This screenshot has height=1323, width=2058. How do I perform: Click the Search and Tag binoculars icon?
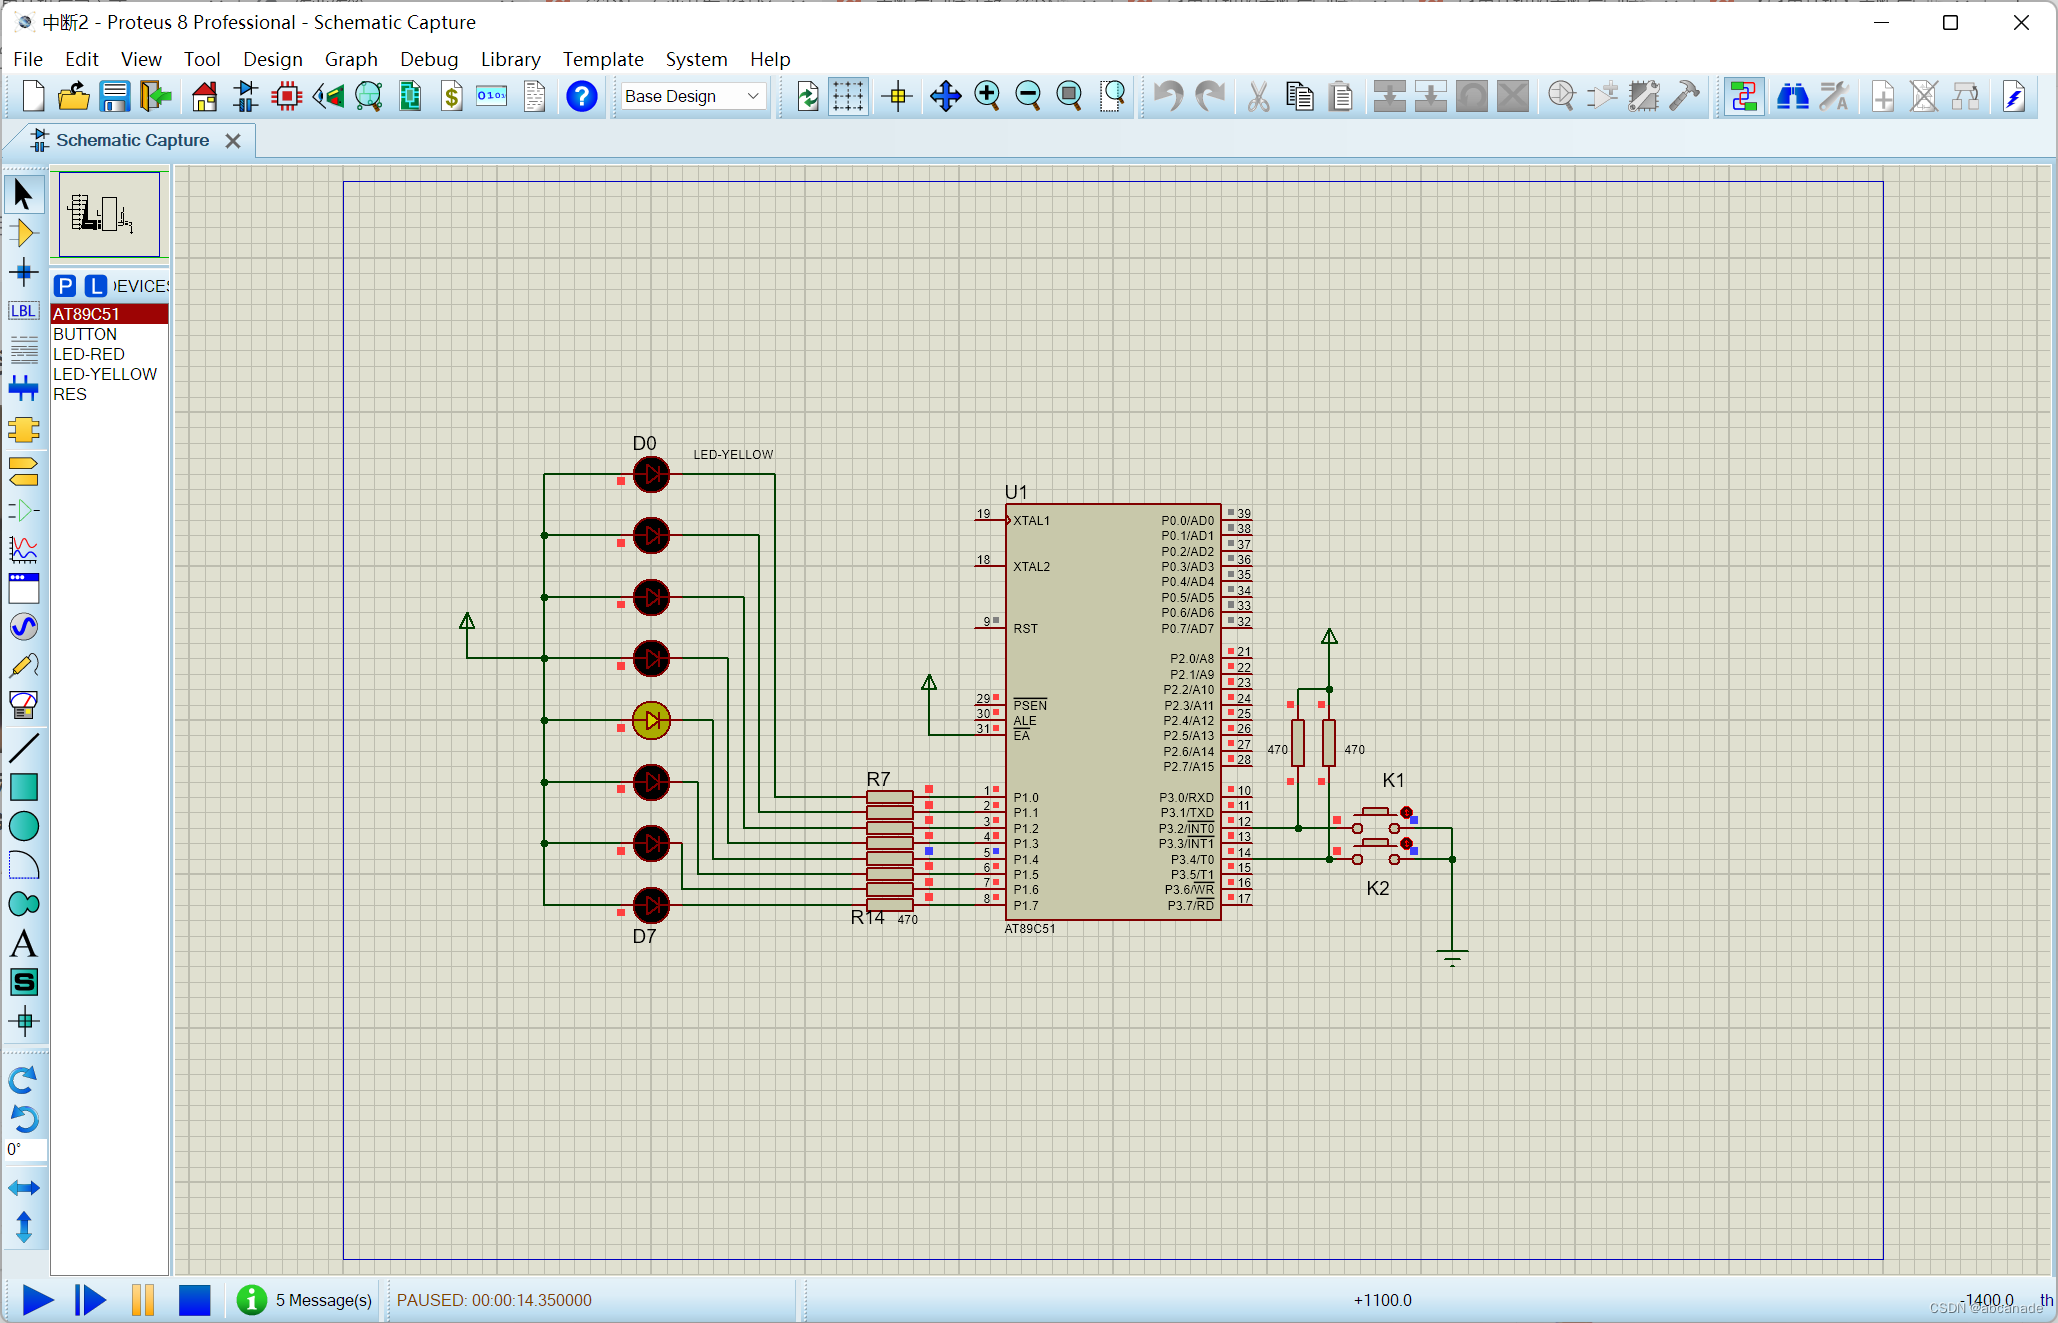point(1791,96)
